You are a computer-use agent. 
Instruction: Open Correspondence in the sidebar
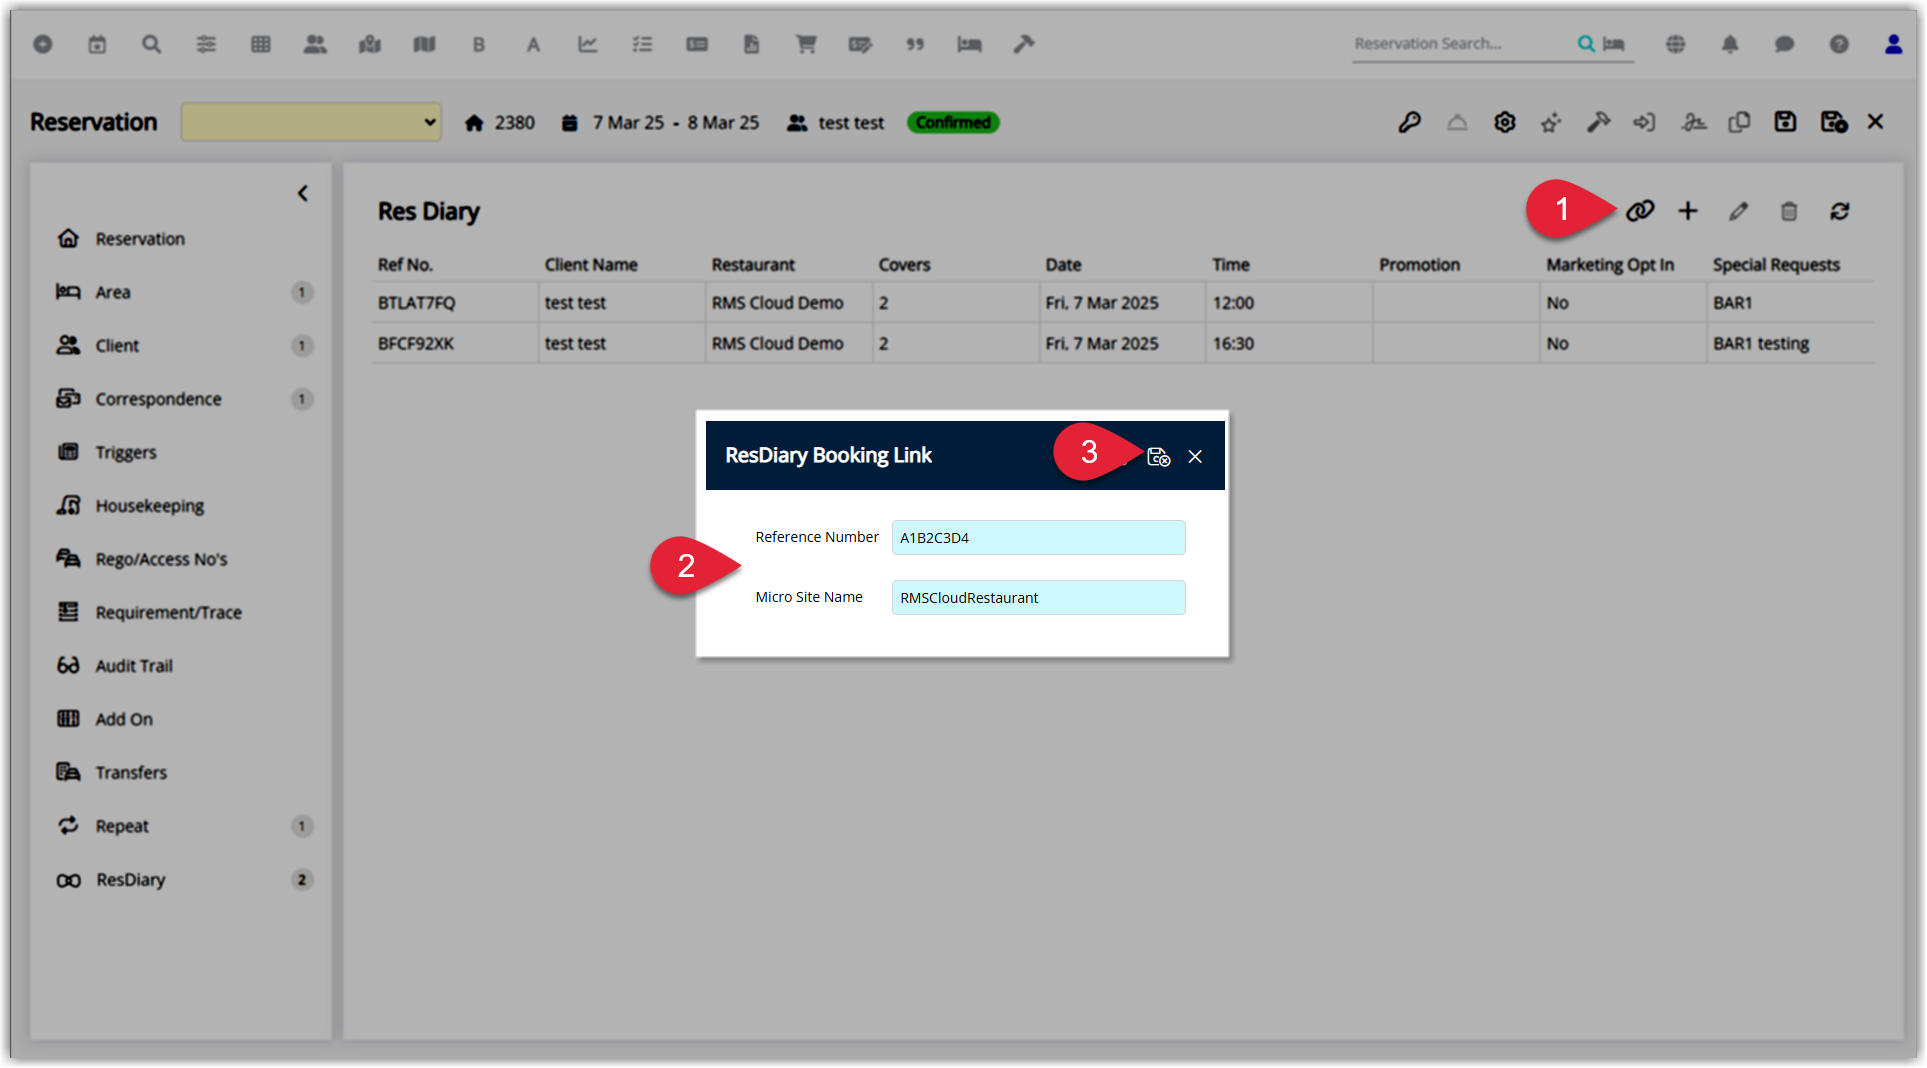click(158, 399)
